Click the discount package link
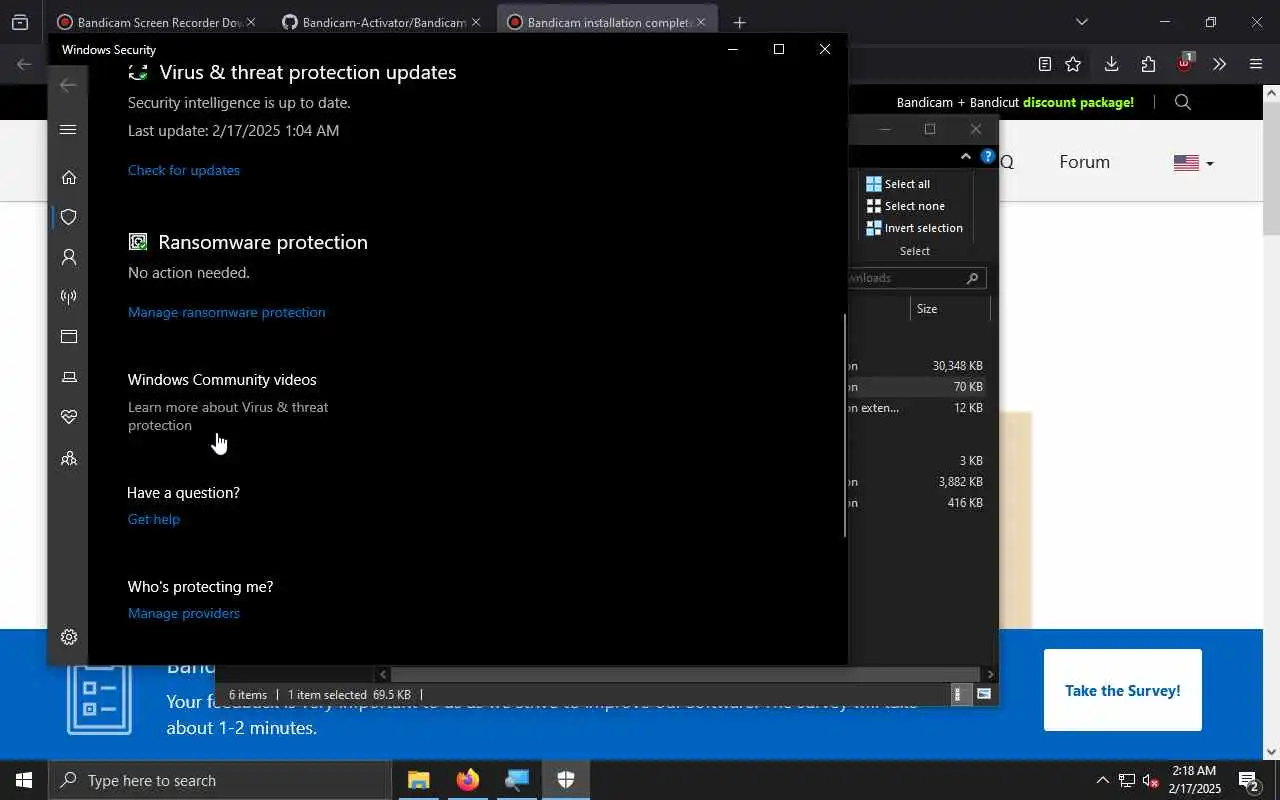This screenshot has height=800, width=1280. 1078,102
